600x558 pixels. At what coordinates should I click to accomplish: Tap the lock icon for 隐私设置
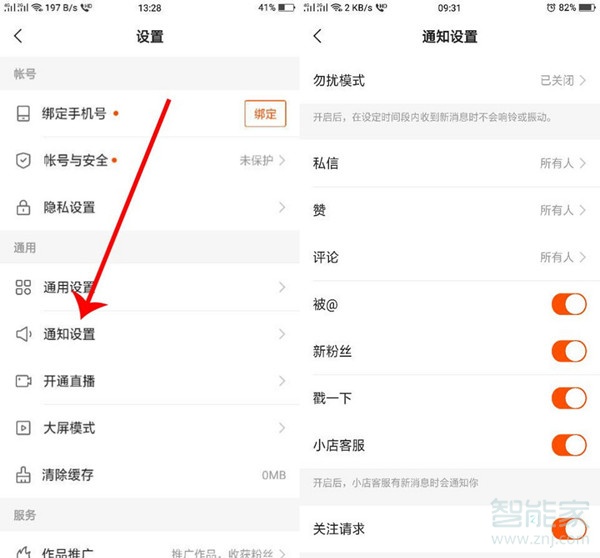[x=23, y=208]
